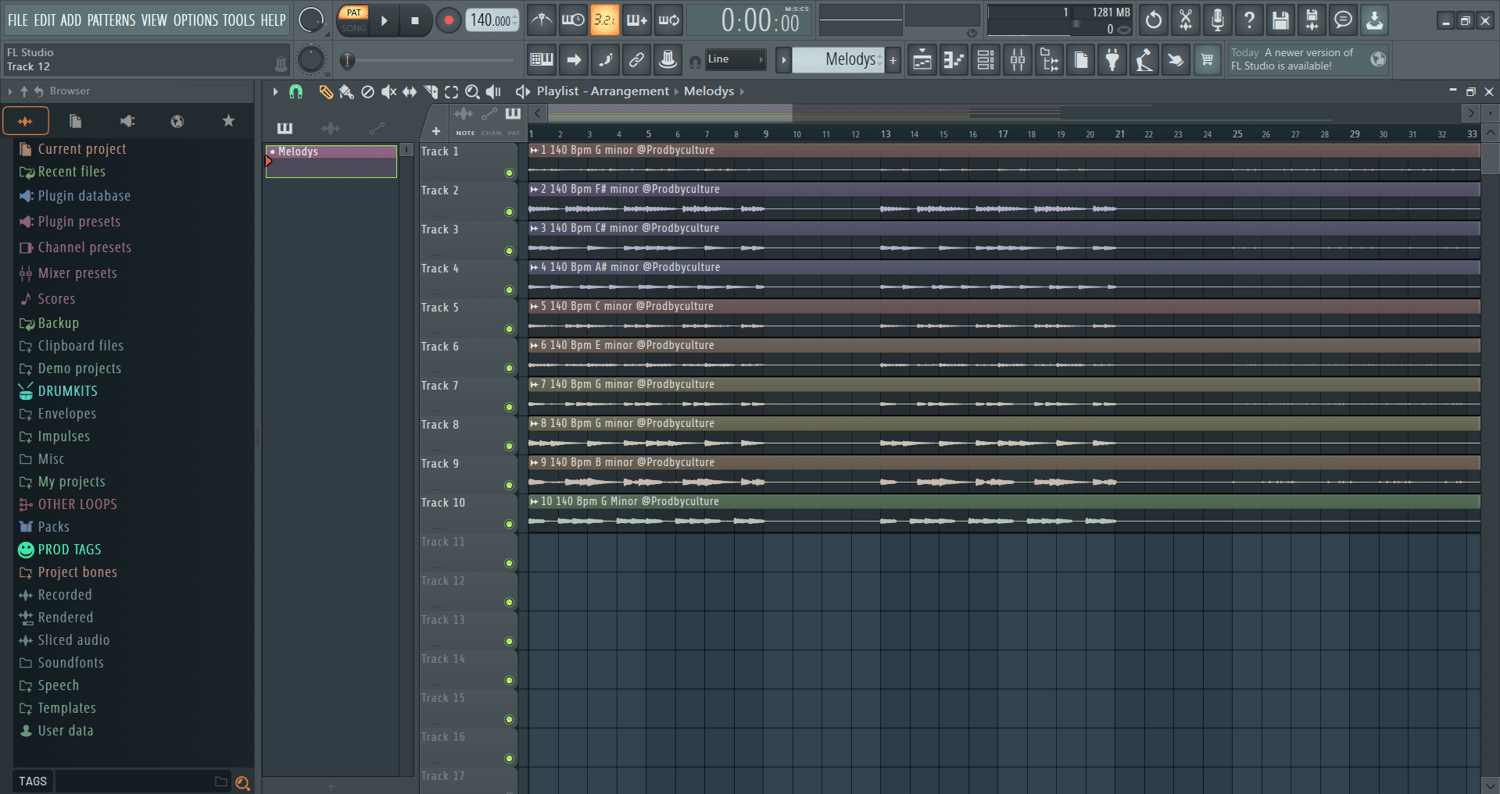The height and width of the screenshot is (794, 1500).
Task: Select the slice tool in Playlist
Action: [x=430, y=92]
